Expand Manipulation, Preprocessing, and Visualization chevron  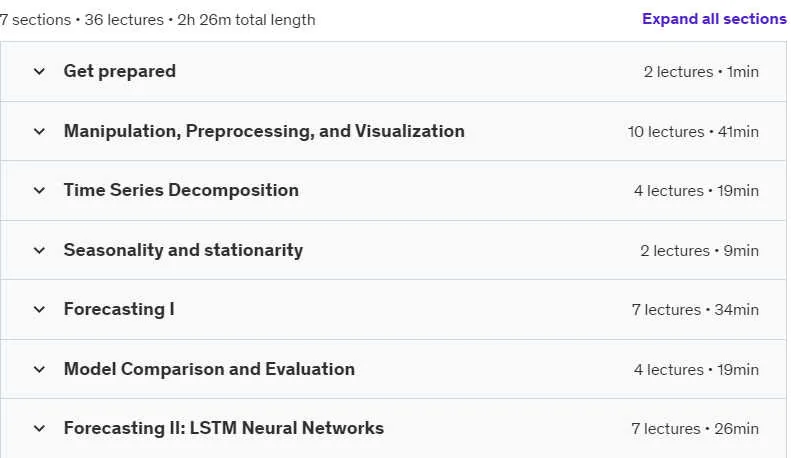[x=39, y=132]
